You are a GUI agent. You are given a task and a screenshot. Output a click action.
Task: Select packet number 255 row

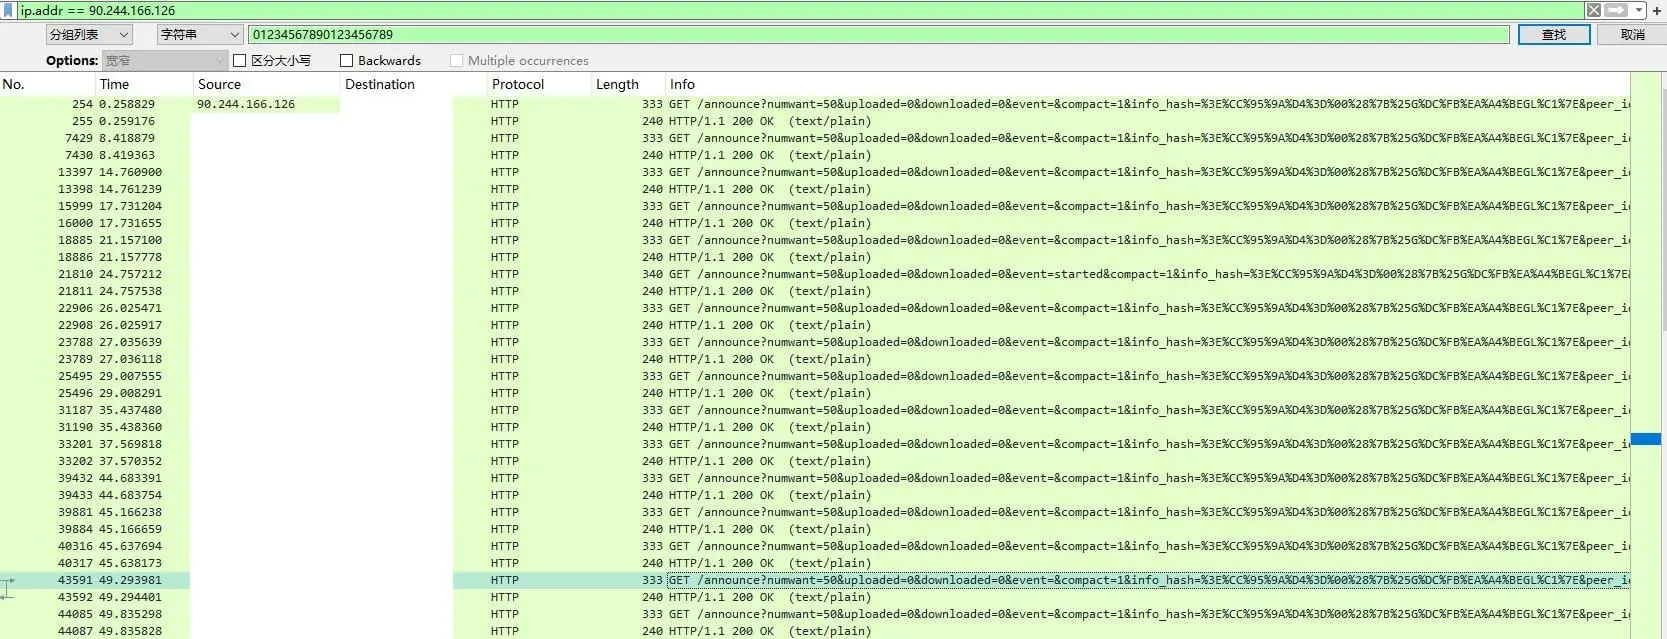click(815, 121)
